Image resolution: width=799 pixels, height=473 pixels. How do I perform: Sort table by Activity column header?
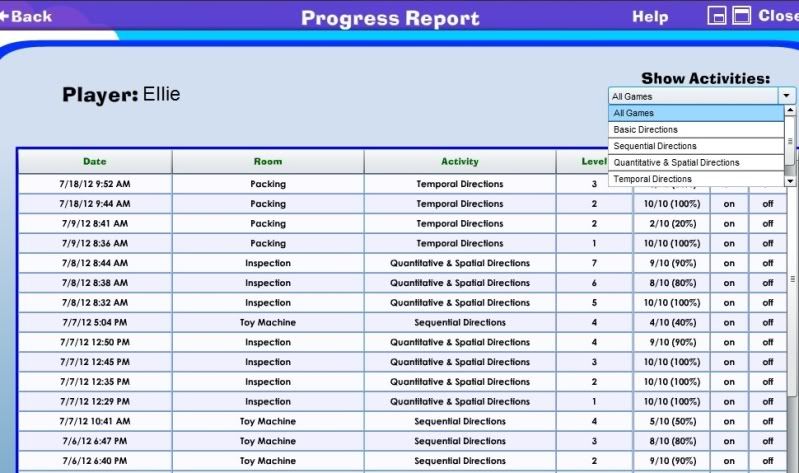[460, 162]
